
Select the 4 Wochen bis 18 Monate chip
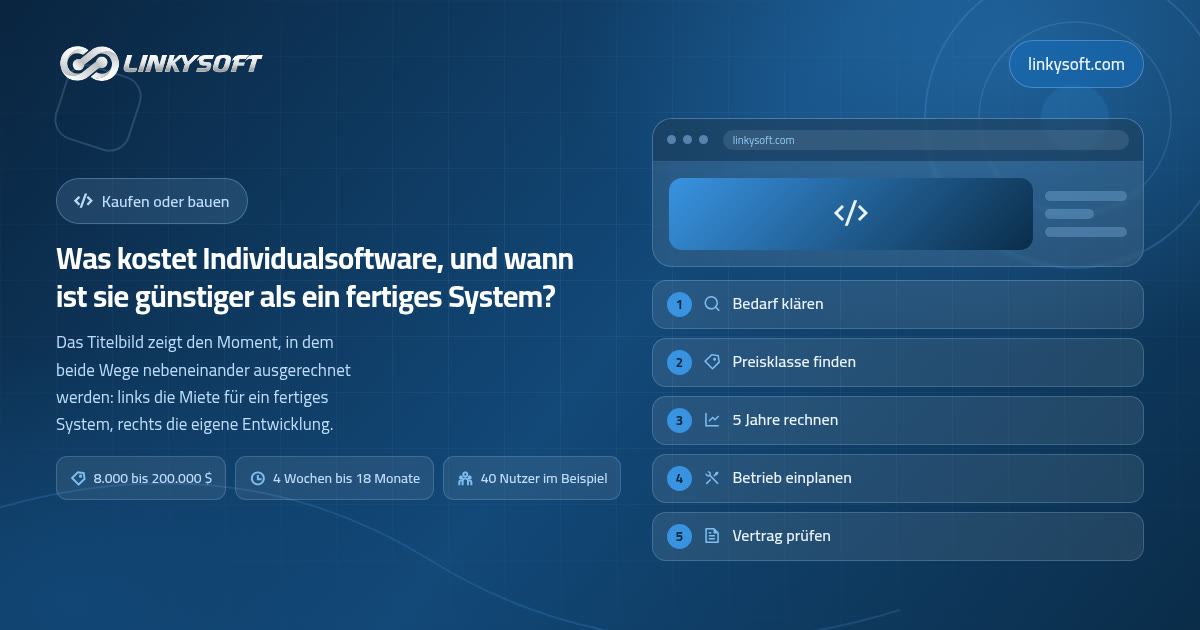point(334,478)
